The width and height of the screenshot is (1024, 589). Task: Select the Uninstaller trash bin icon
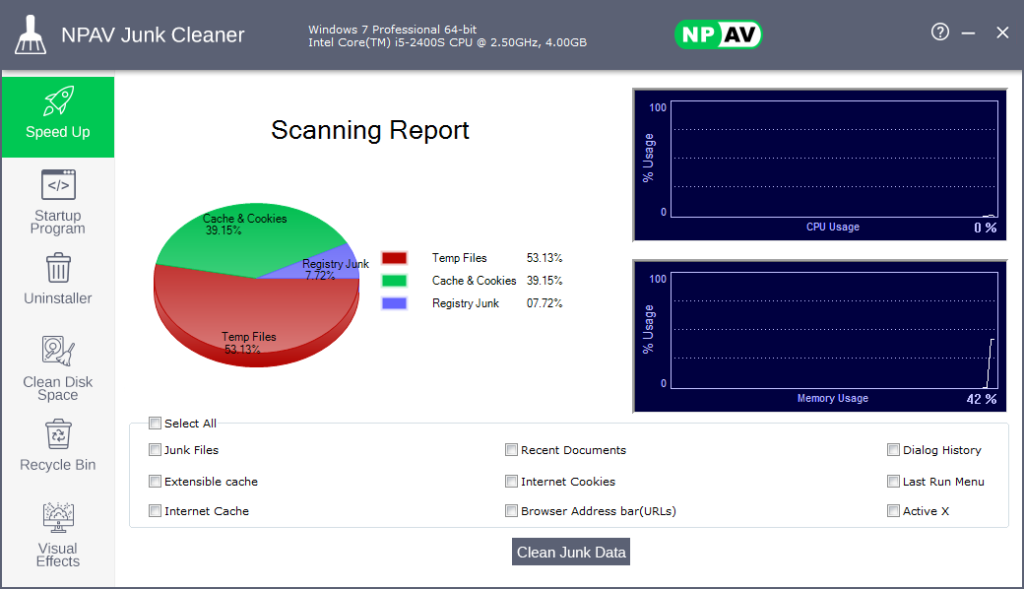pos(58,268)
